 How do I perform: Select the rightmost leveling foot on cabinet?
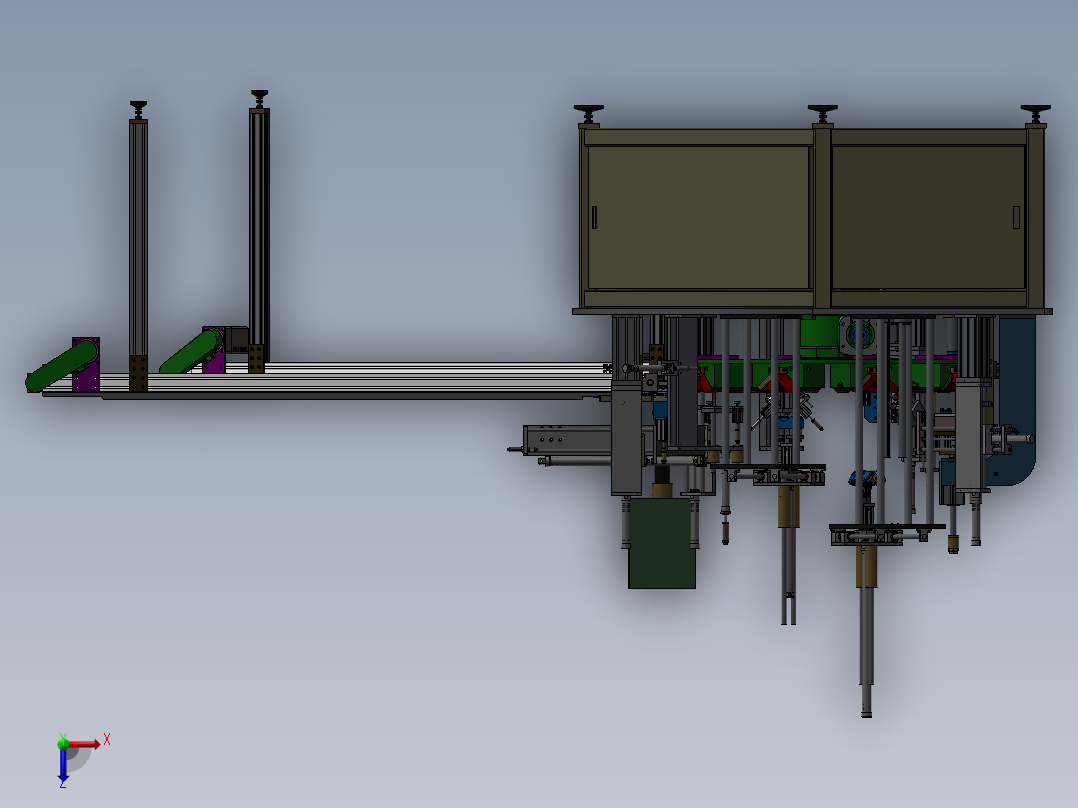click(1035, 114)
